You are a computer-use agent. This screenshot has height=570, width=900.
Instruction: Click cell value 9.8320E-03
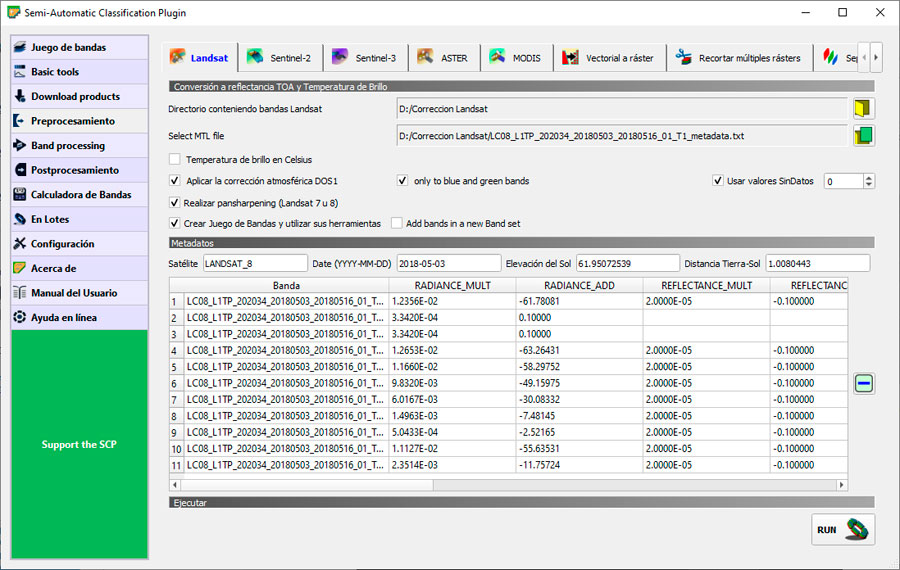tap(452, 383)
